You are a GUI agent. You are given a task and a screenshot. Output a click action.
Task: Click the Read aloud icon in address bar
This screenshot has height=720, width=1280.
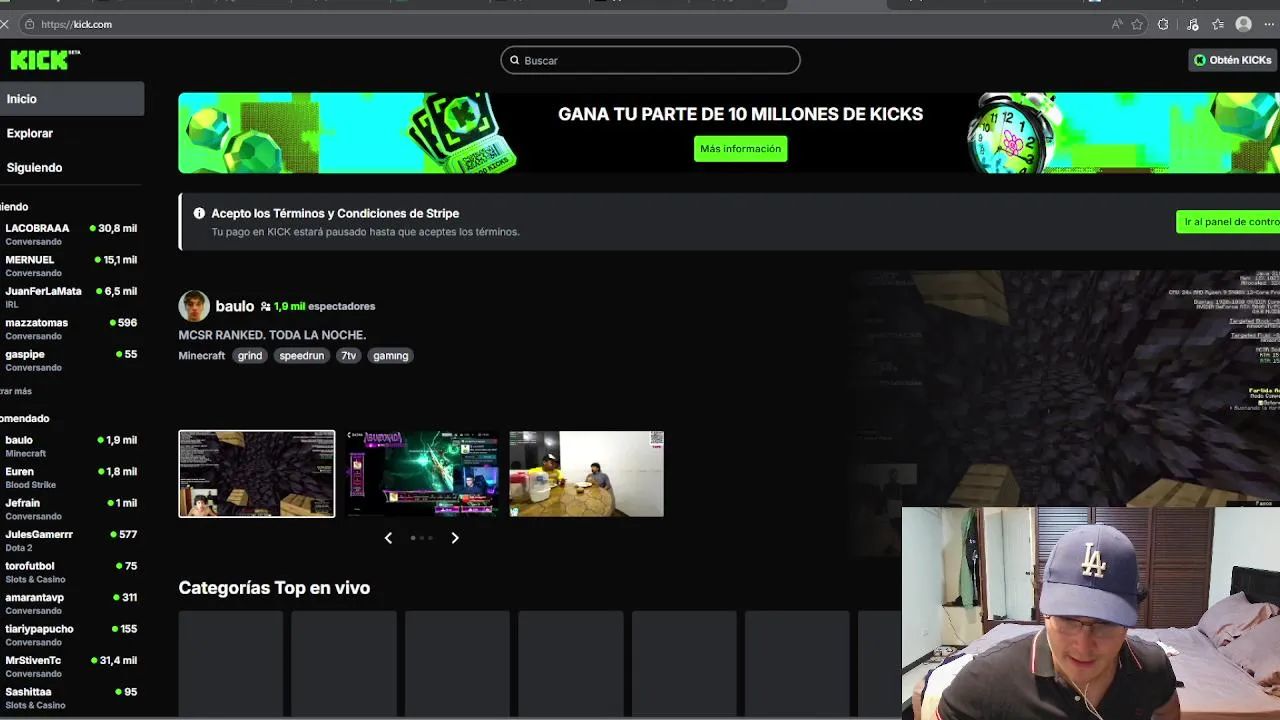pos(1117,24)
